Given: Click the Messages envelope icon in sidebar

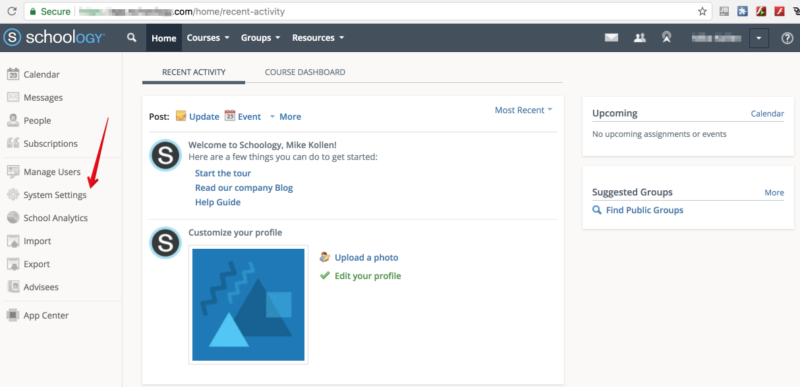Looking at the screenshot, I should [13, 97].
